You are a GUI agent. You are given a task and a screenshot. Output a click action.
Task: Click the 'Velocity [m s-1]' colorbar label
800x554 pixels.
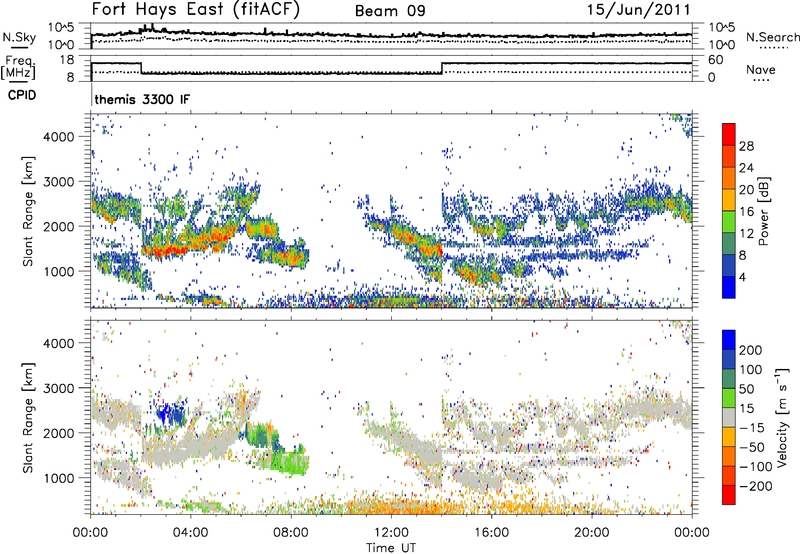click(x=782, y=417)
